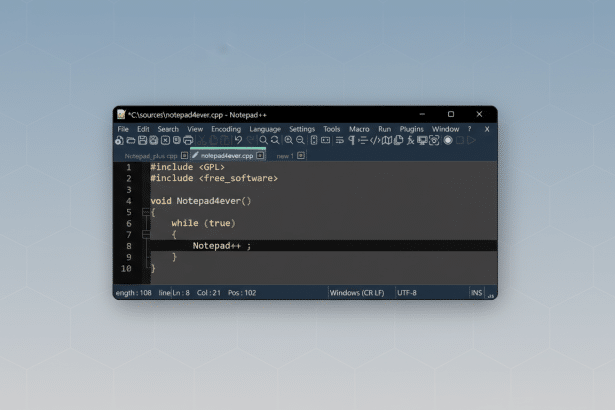The image size is (615, 410).
Task: Click the Close document toolbar icon
Action: (x=166, y=140)
